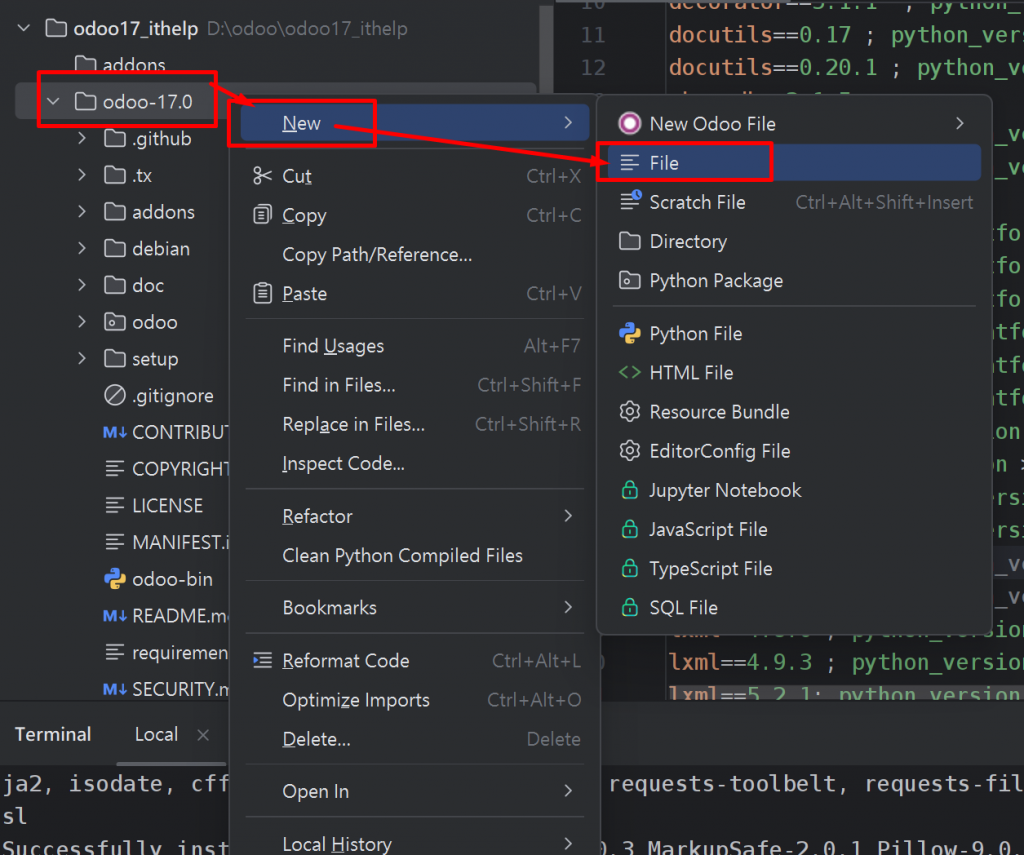Click line number 12 in editor gutter
The image size is (1024, 855).
(593, 67)
